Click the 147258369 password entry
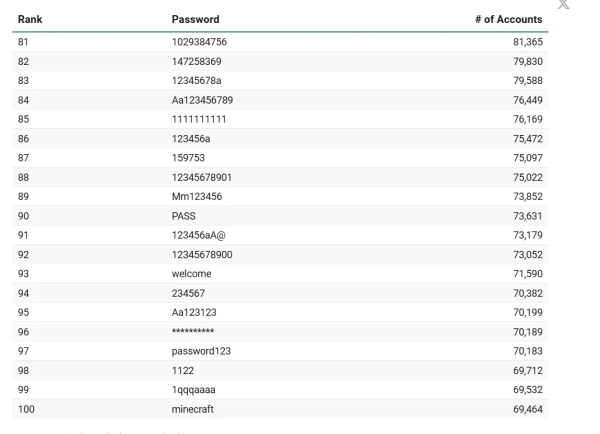Screen dimensions: 600x434 pos(197,61)
